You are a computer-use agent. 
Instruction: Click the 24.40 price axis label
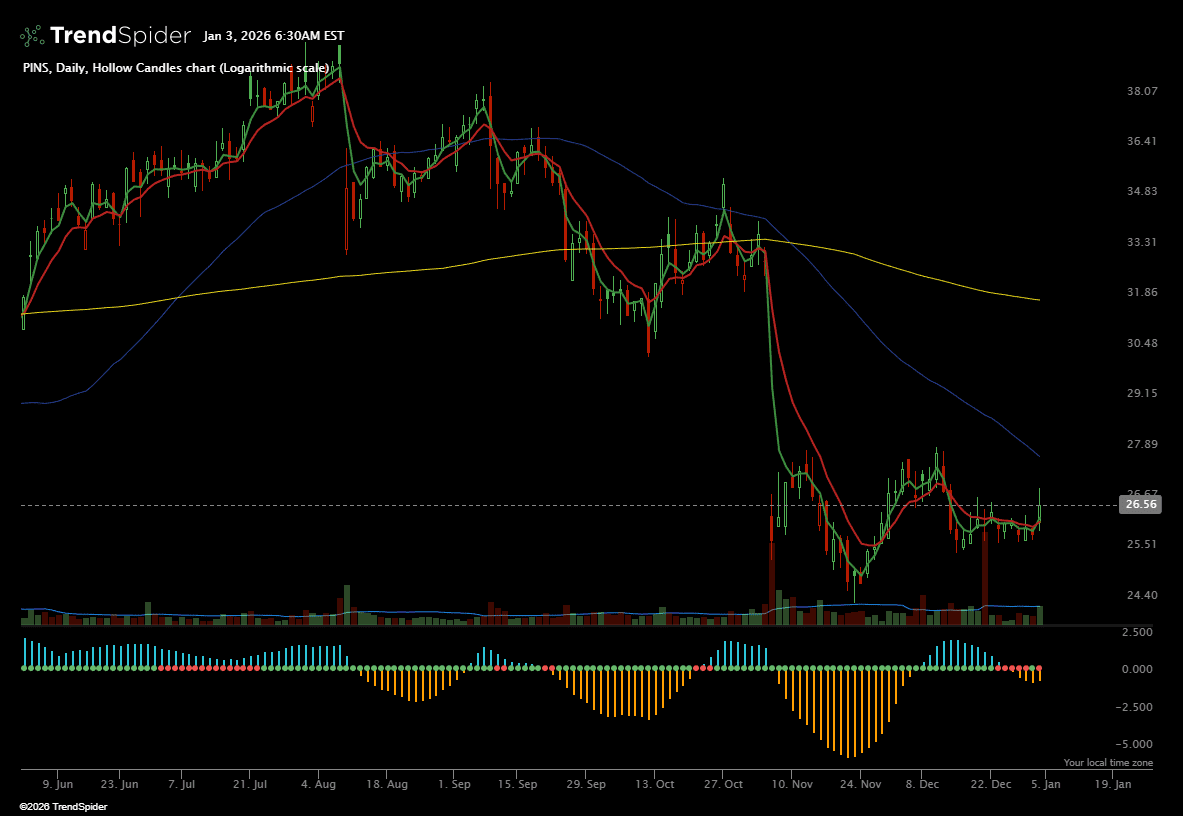[x=1141, y=596]
